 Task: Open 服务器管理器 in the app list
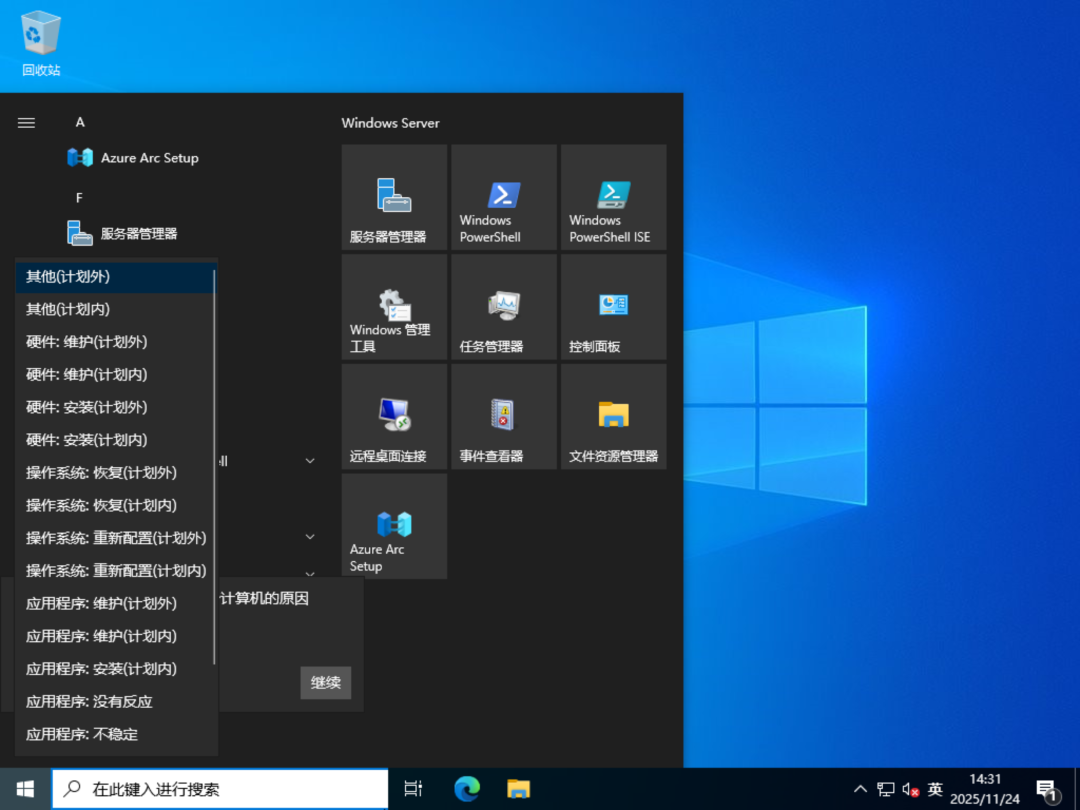(123, 233)
